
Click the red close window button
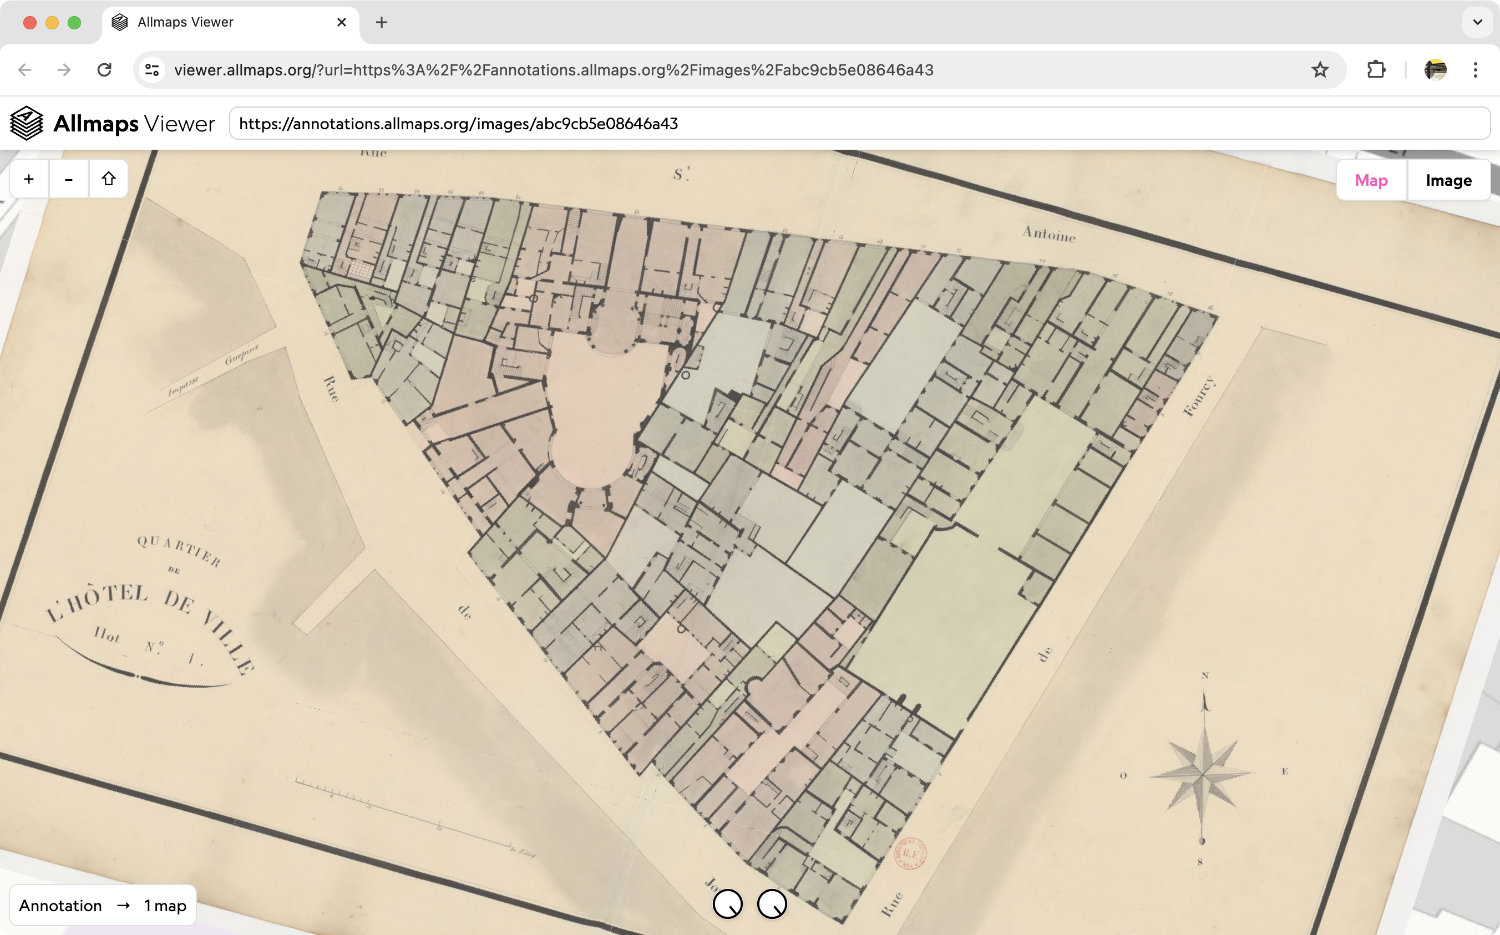pos(29,22)
